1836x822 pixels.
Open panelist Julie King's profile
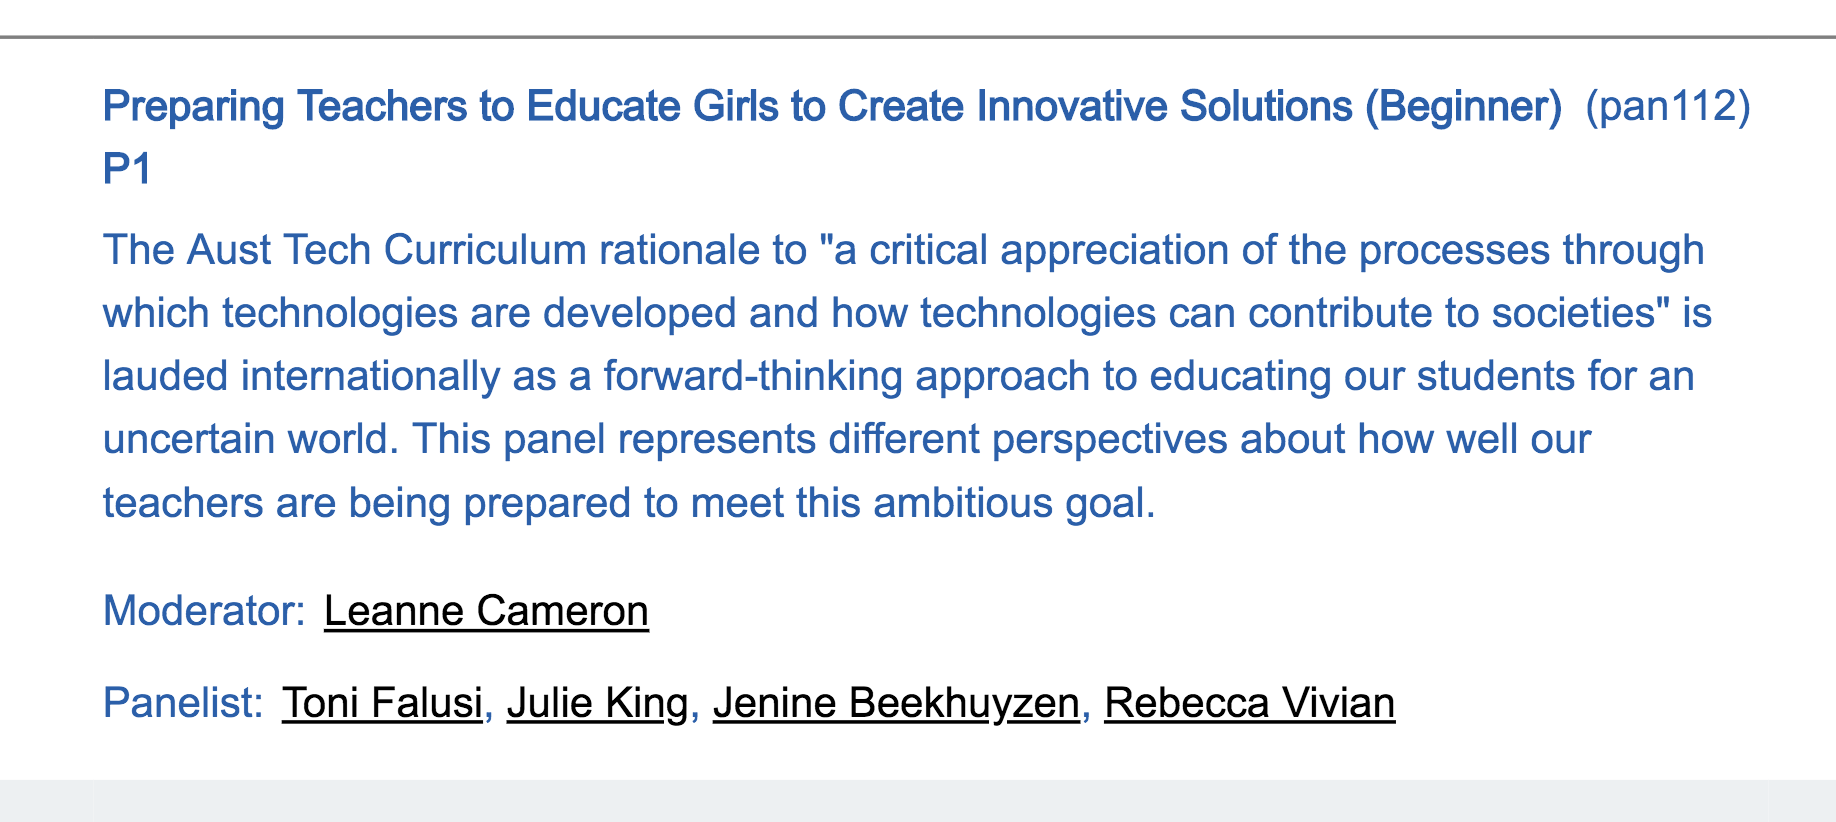598,703
